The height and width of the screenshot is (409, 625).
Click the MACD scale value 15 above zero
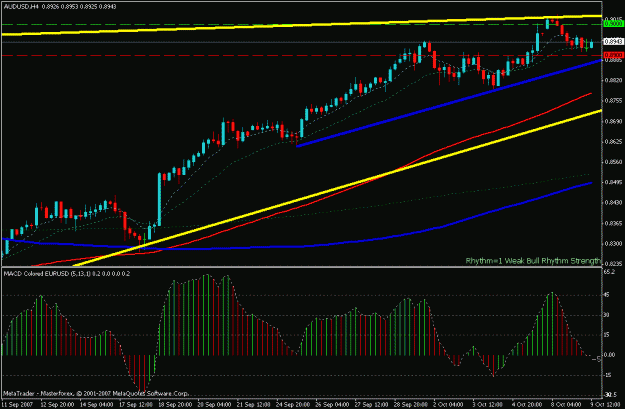[607, 335]
